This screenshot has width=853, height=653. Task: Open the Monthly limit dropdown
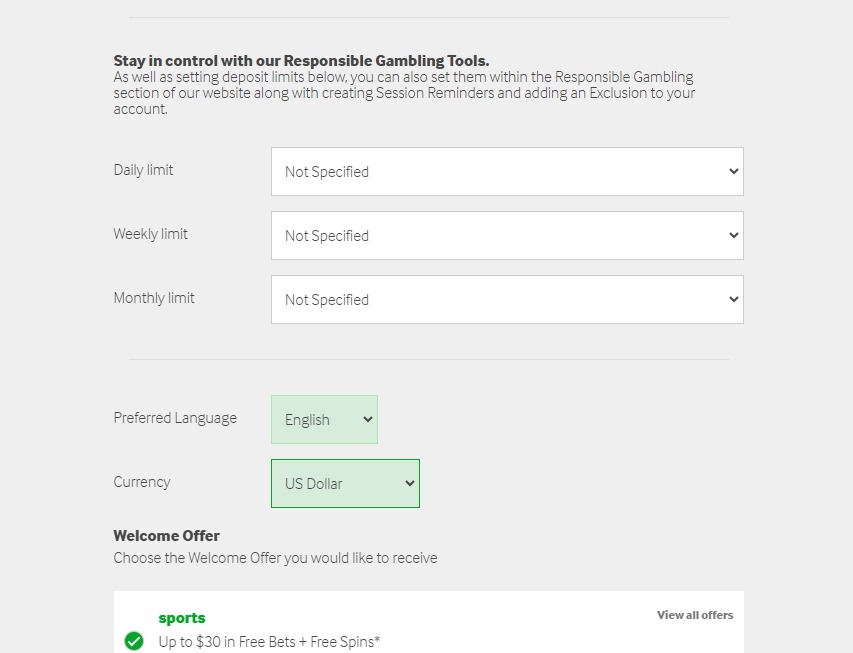[507, 299]
